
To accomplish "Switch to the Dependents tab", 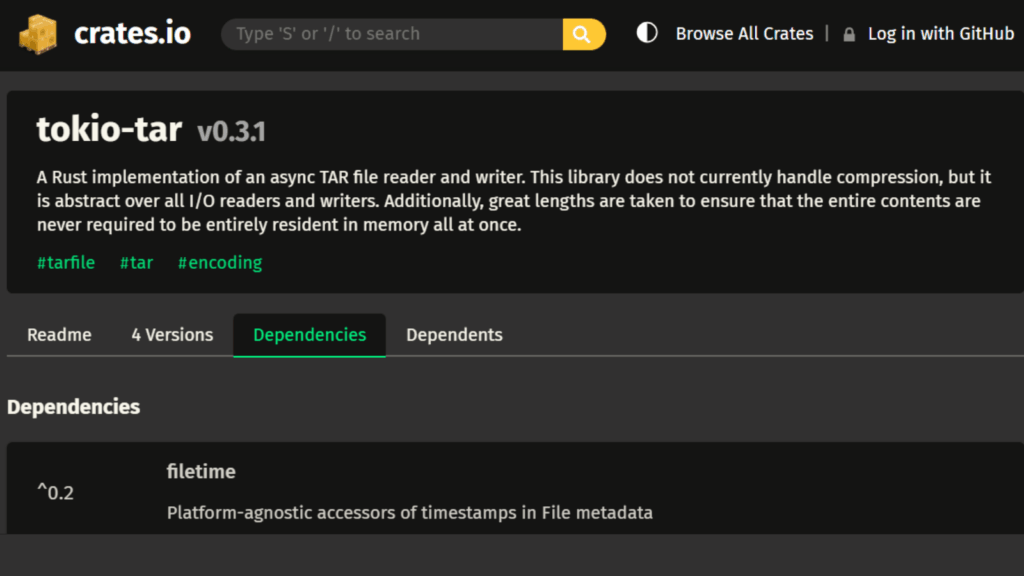I will [x=454, y=335].
